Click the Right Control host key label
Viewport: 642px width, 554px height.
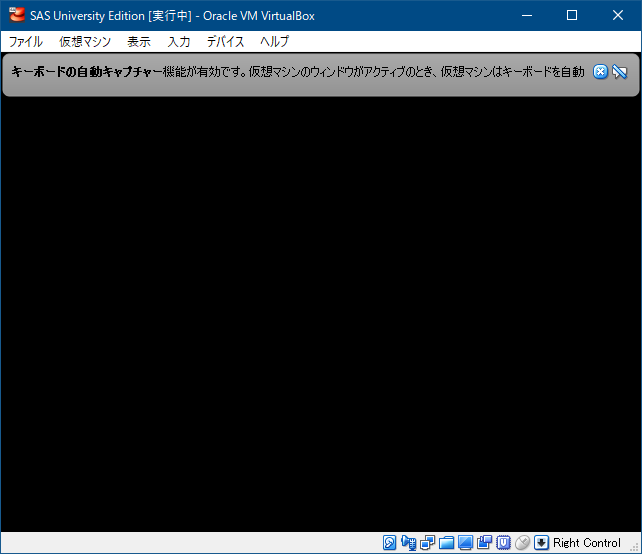tap(587, 543)
